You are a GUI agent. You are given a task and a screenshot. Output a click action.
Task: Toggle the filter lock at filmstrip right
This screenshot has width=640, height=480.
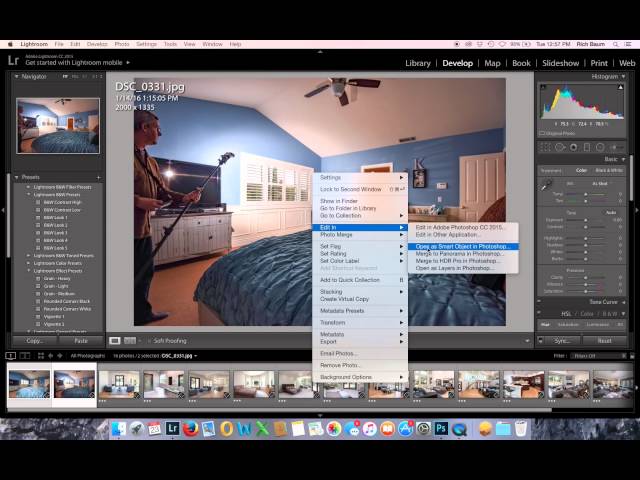coord(632,356)
